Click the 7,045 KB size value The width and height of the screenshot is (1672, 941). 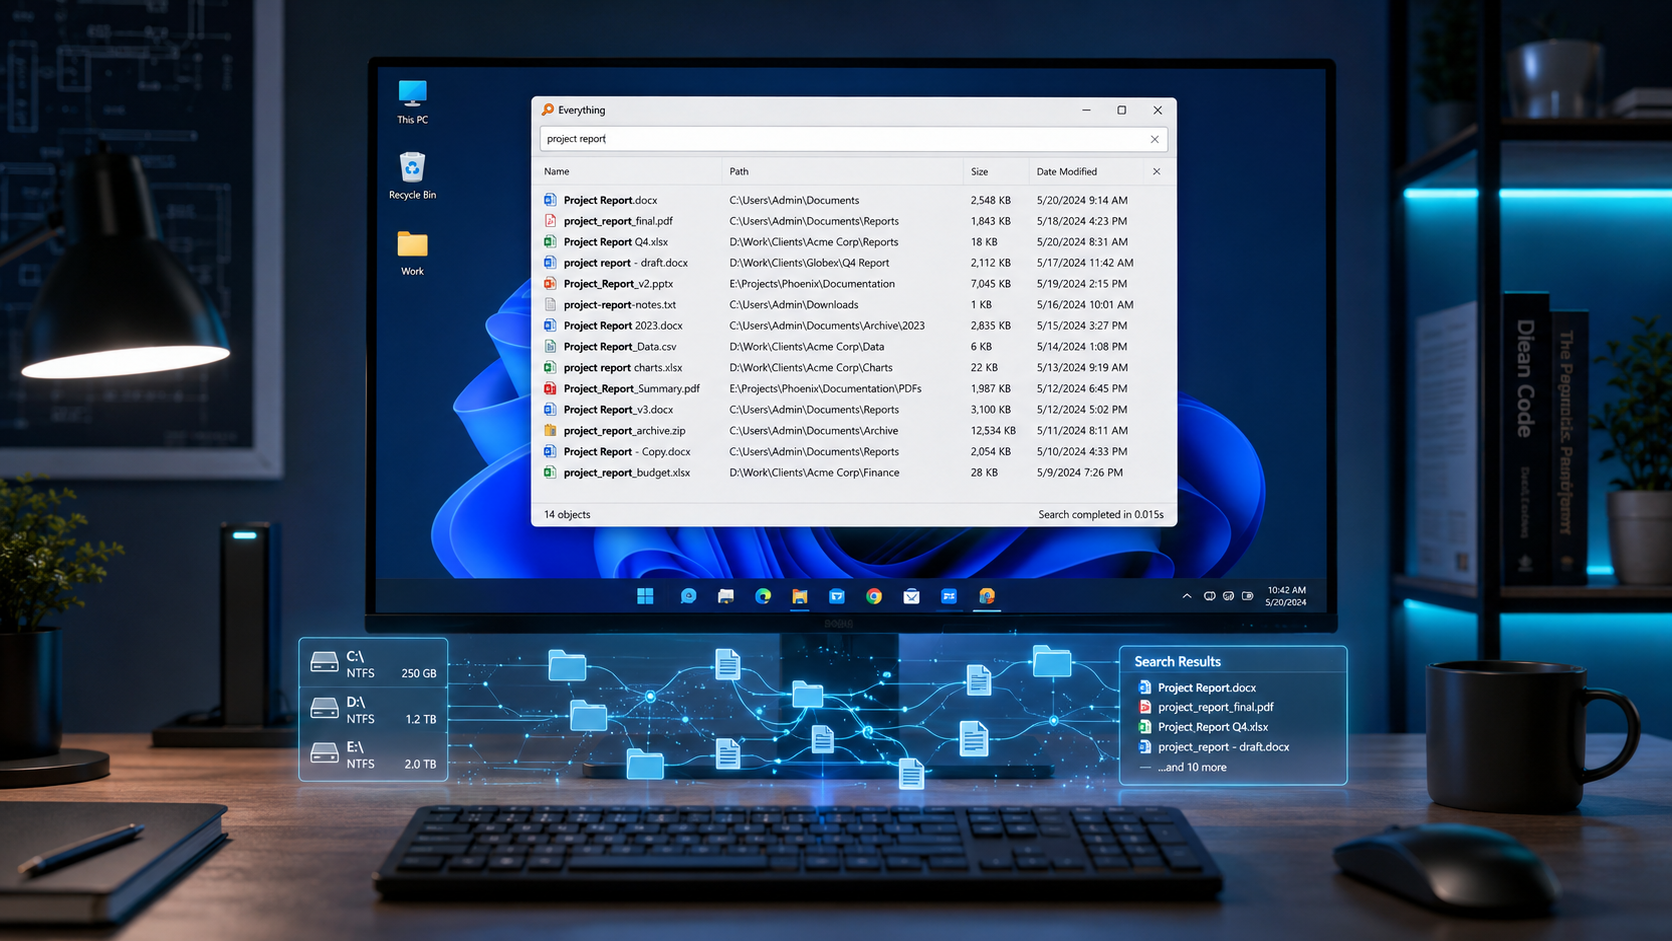(x=990, y=284)
